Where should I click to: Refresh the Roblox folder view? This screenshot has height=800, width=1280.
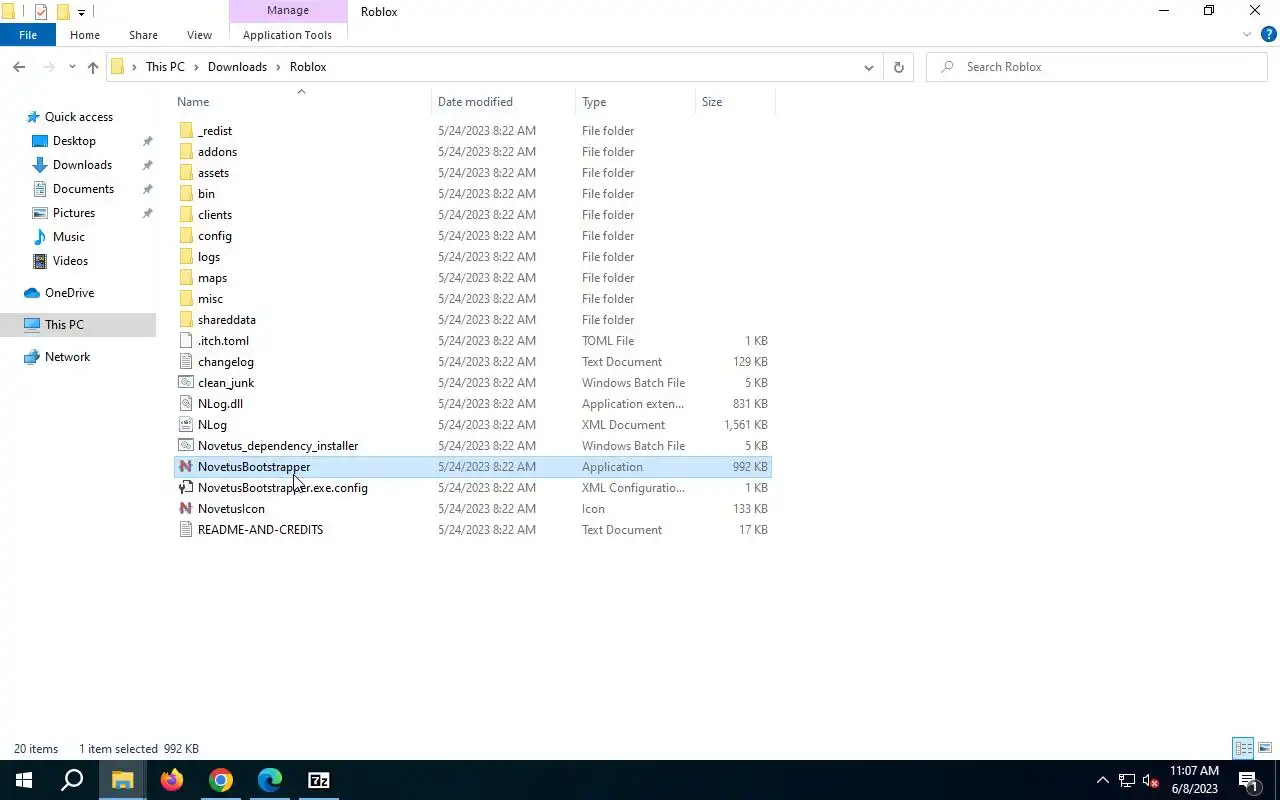pos(898,67)
